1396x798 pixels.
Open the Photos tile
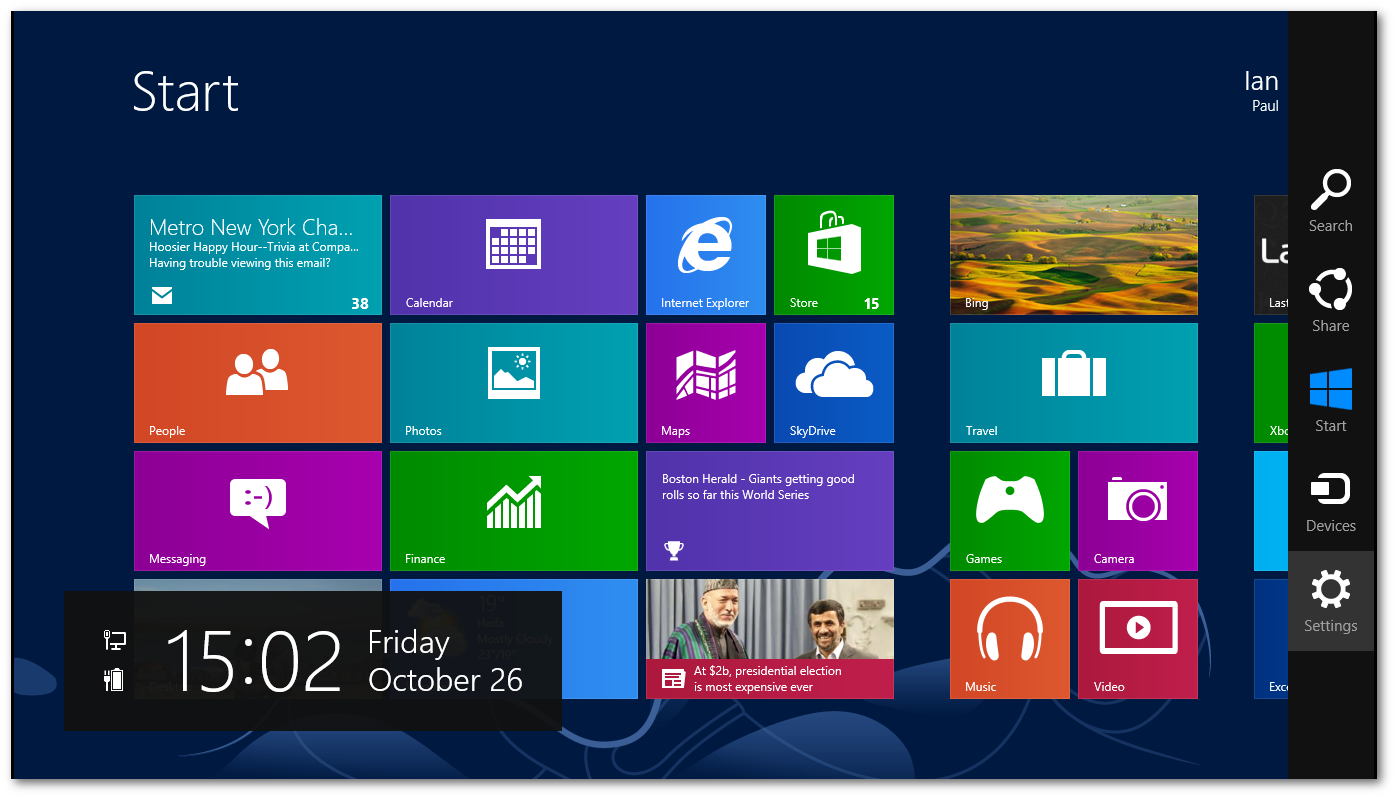pyautogui.click(x=514, y=383)
